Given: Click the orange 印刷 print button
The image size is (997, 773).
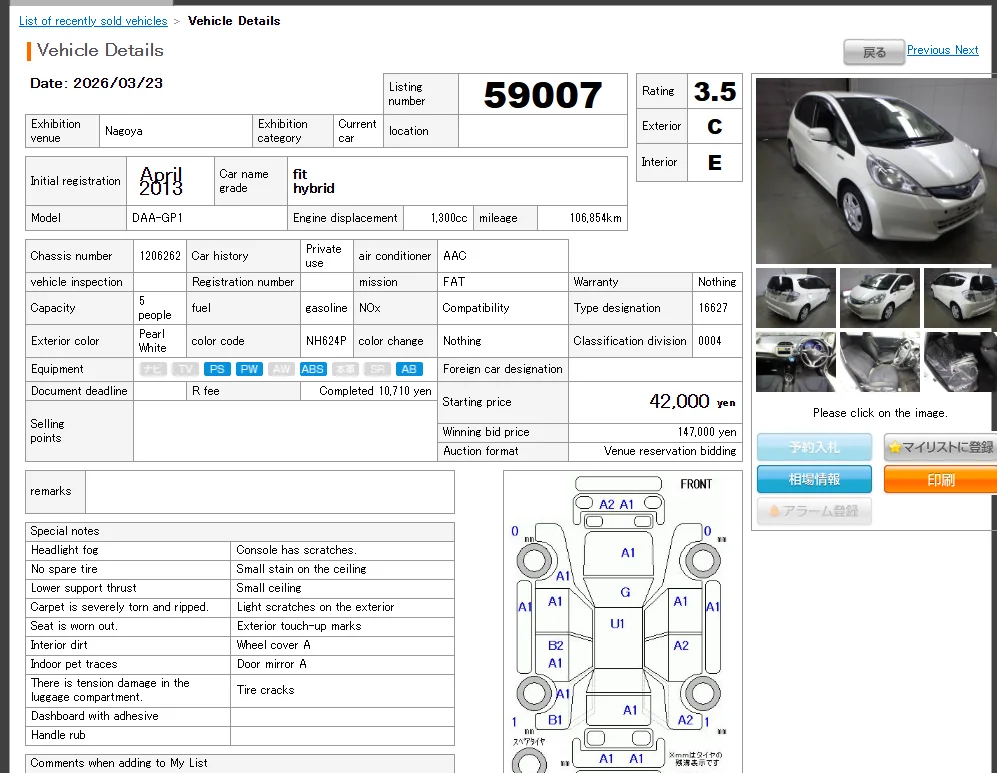Looking at the screenshot, I should 940,479.
